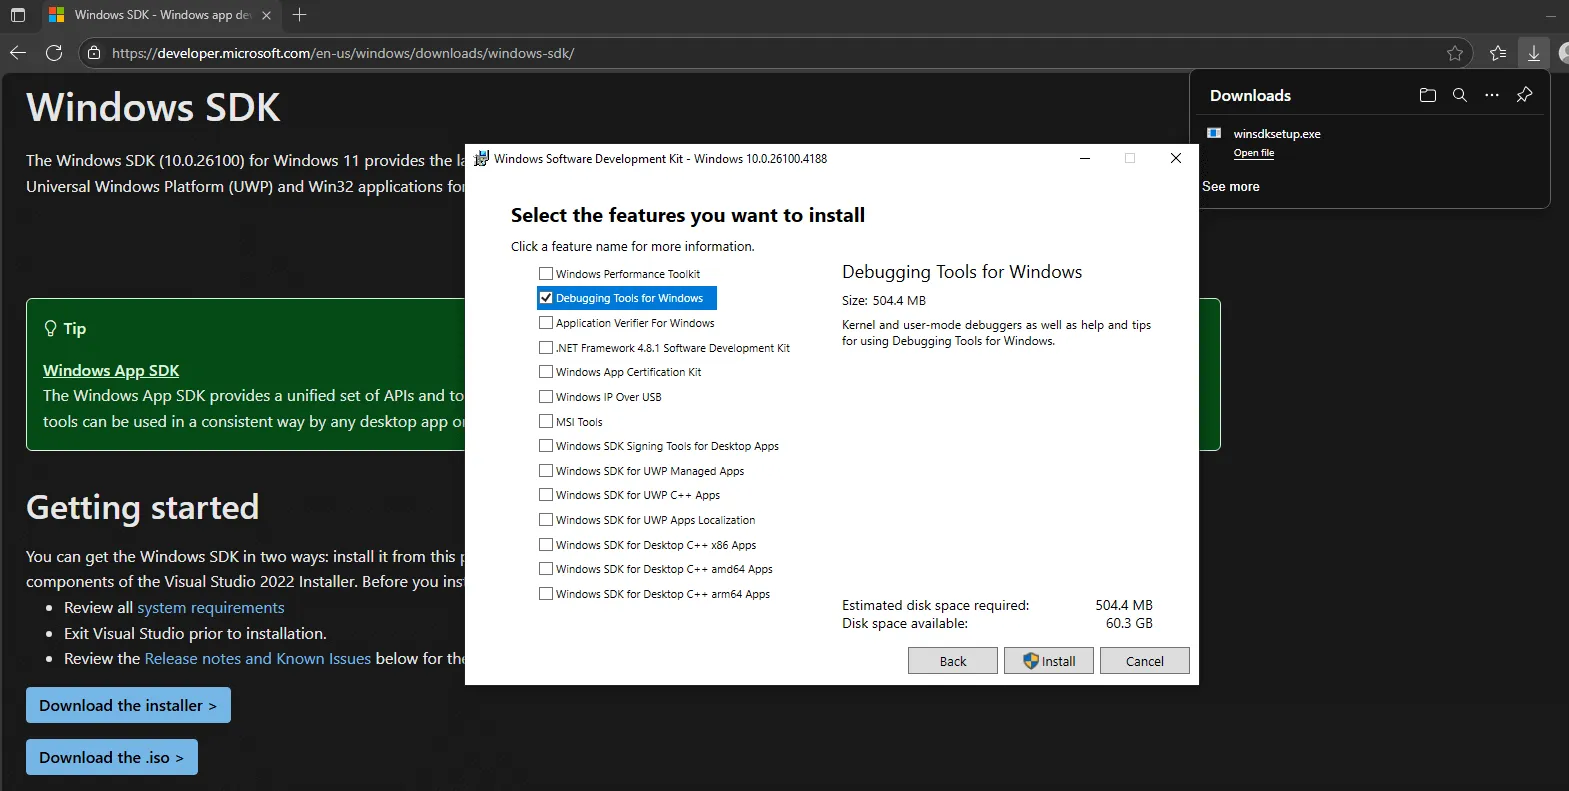Image resolution: width=1569 pixels, height=791 pixels.
Task: Click the Install button
Action: point(1048,661)
